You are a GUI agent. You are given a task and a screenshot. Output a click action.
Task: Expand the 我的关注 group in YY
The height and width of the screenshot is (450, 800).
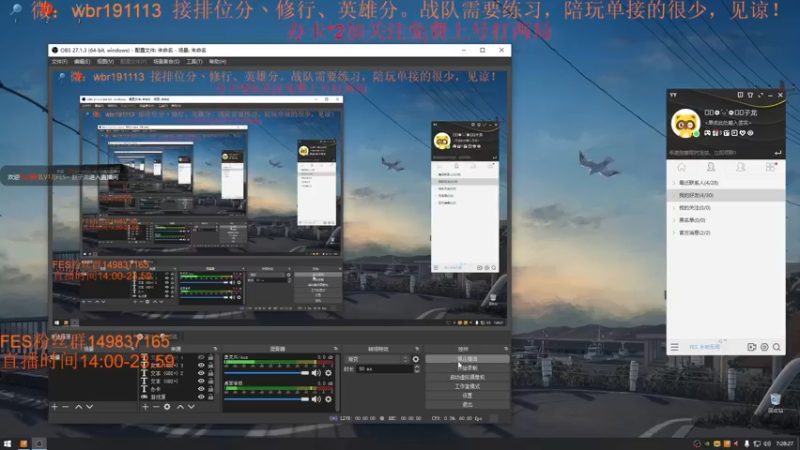point(673,208)
